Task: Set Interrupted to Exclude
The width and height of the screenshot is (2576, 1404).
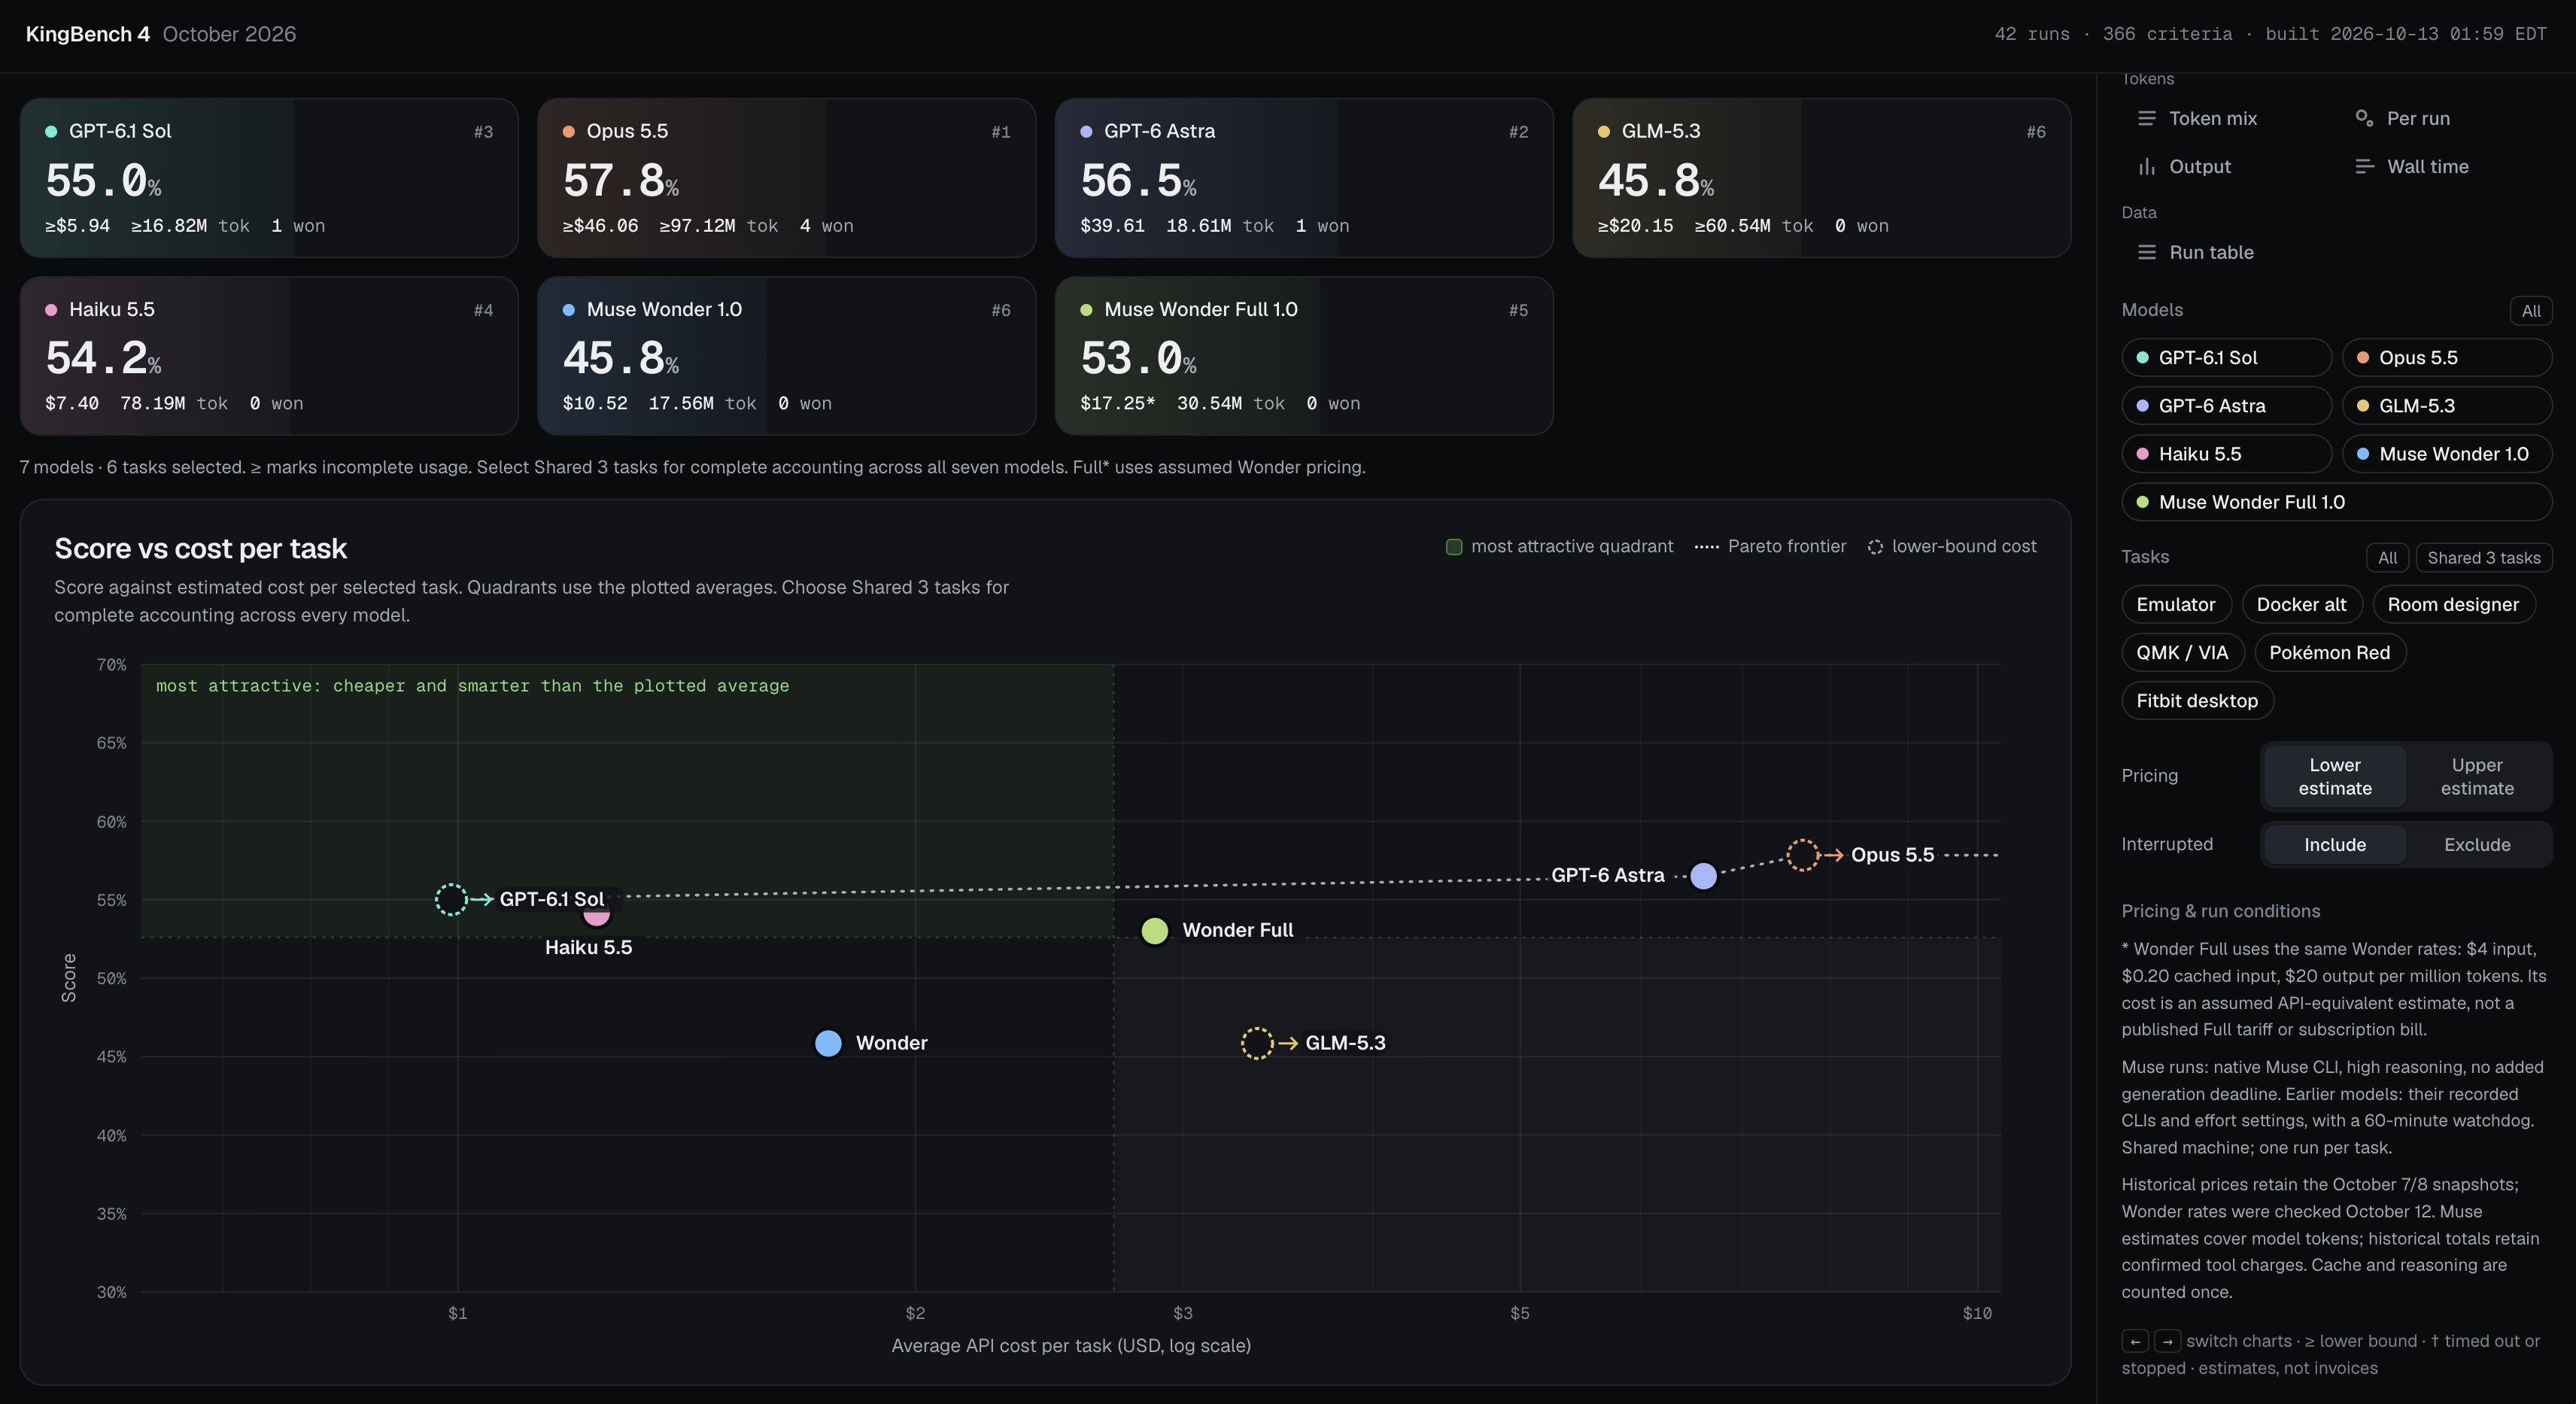Action: 2477,844
